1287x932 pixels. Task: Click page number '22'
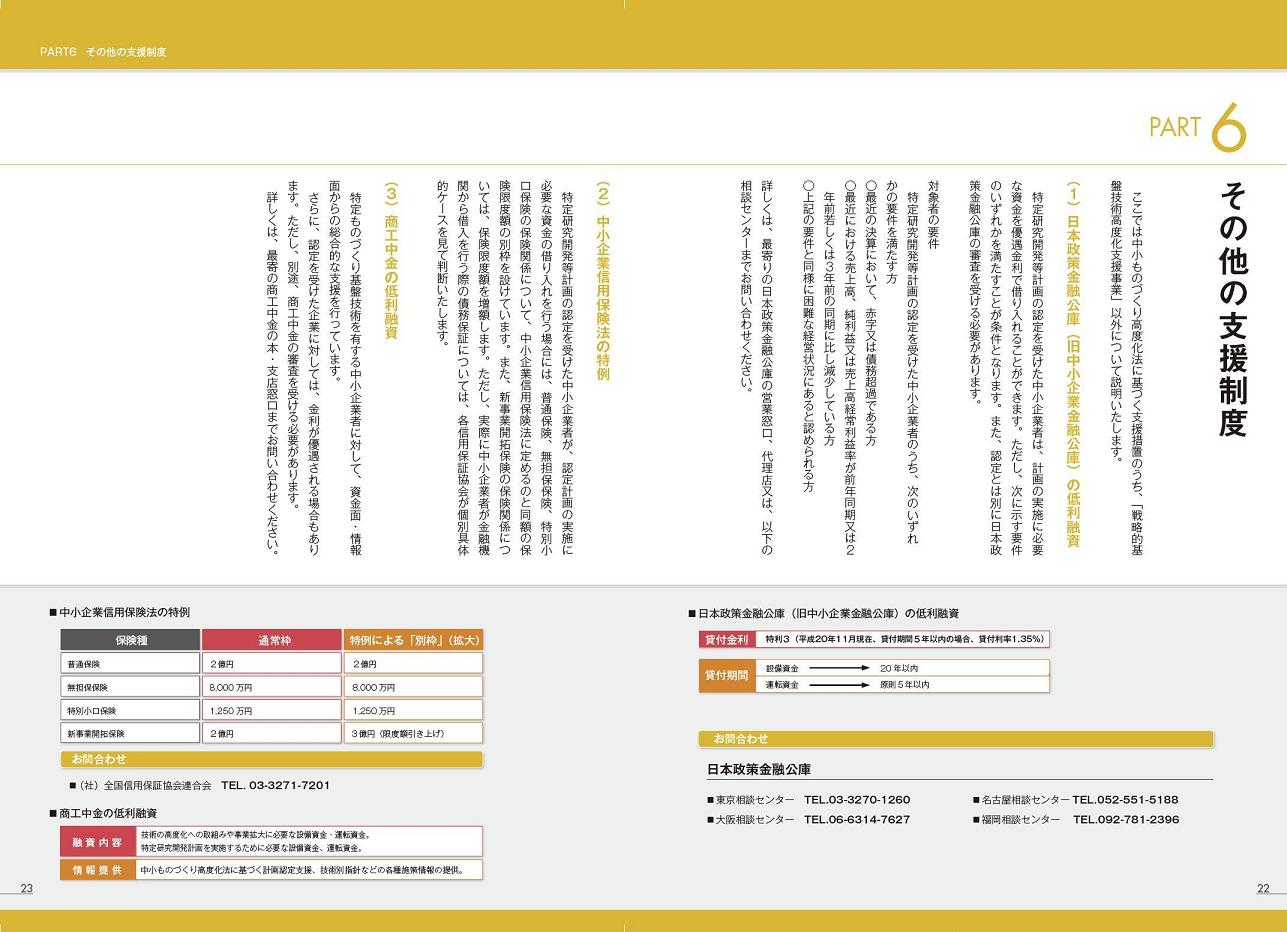click(1263, 888)
